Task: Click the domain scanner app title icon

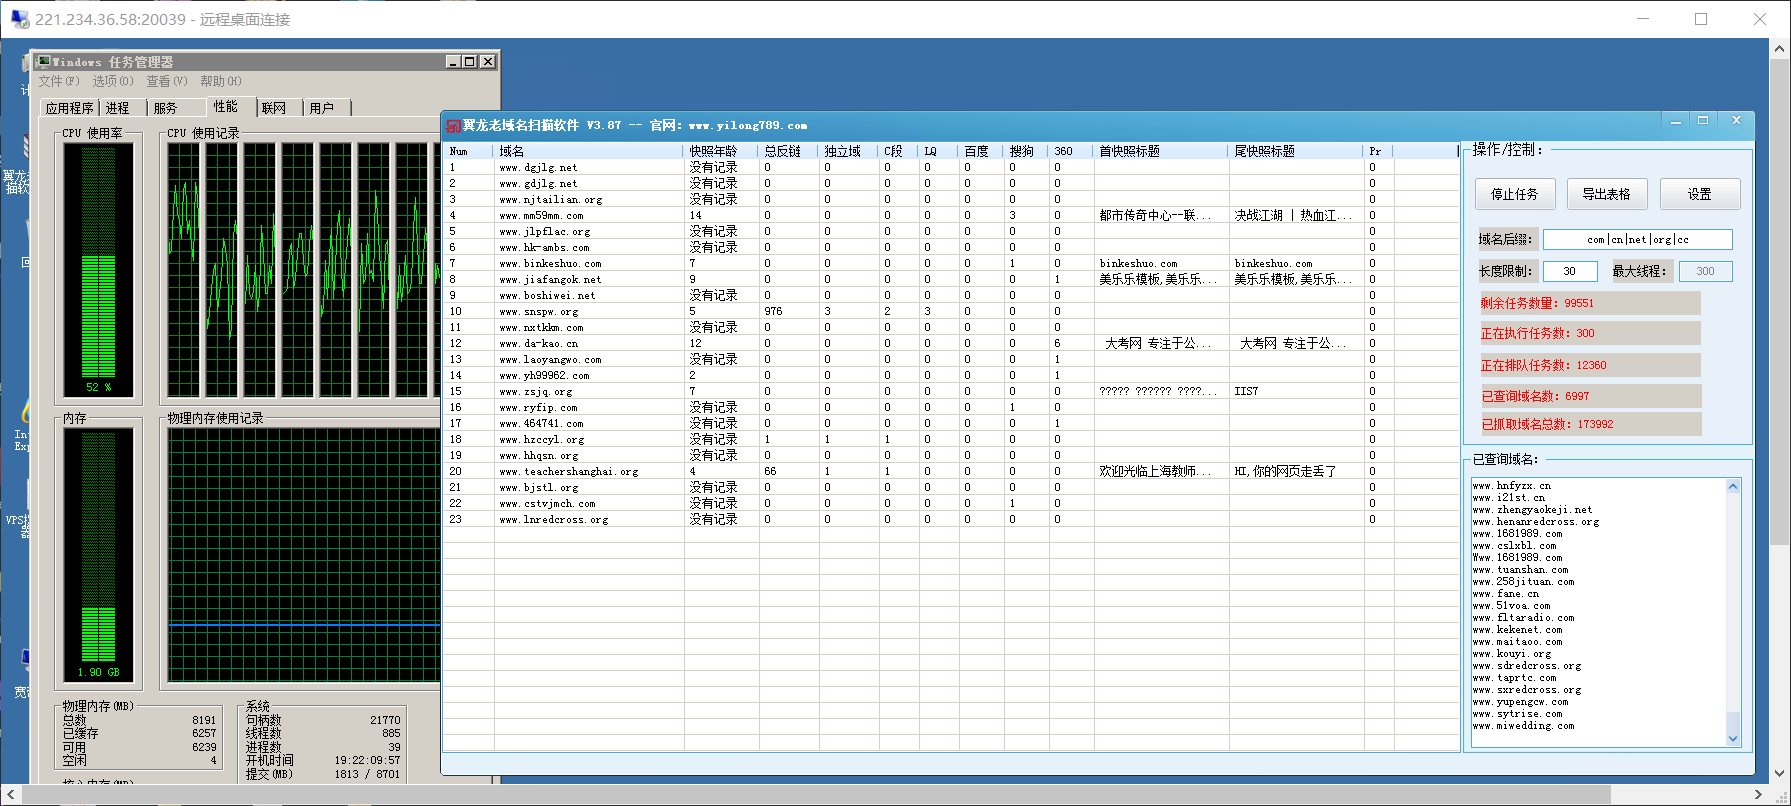Action: [x=453, y=126]
